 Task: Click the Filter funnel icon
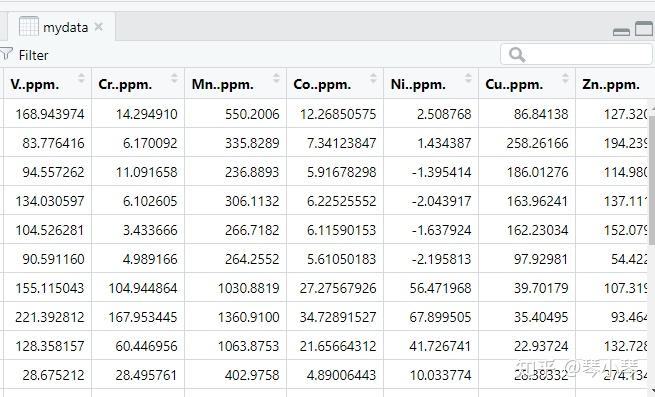tap(5, 54)
